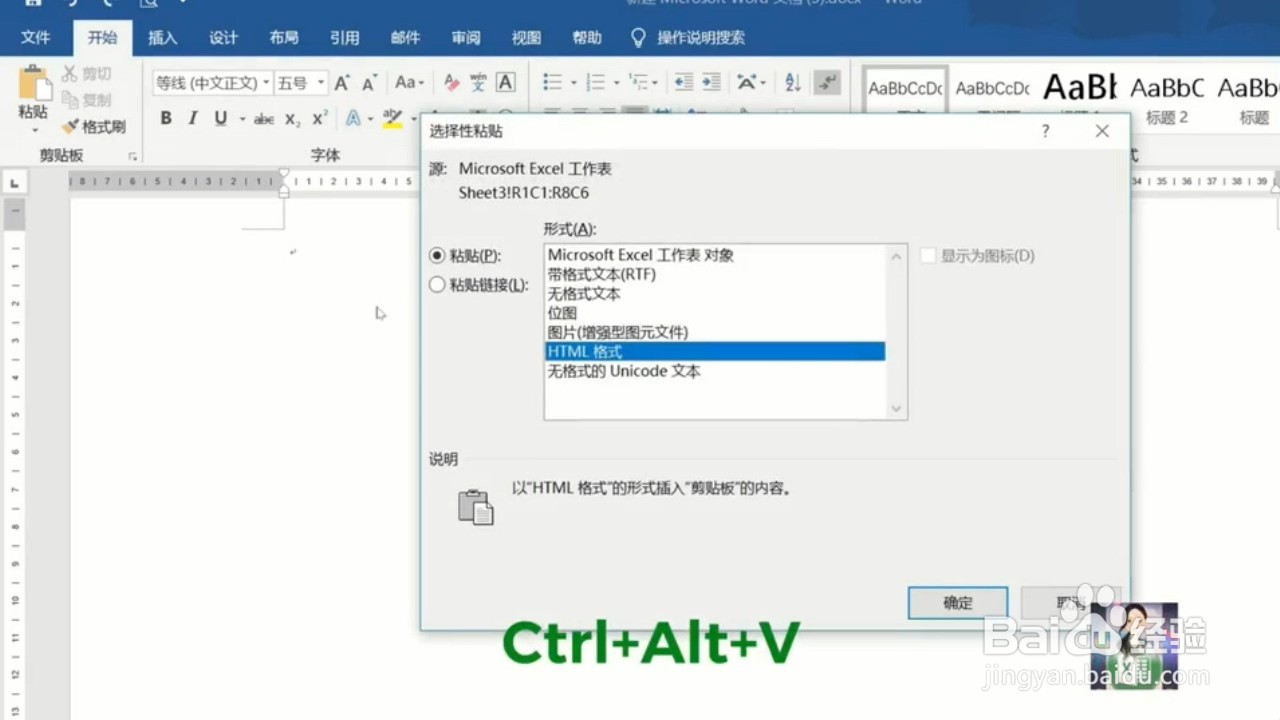The height and width of the screenshot is (720, 1280).
Task: Toggle underline formatting
Action: pyautogui.click(x=220, y=118)
